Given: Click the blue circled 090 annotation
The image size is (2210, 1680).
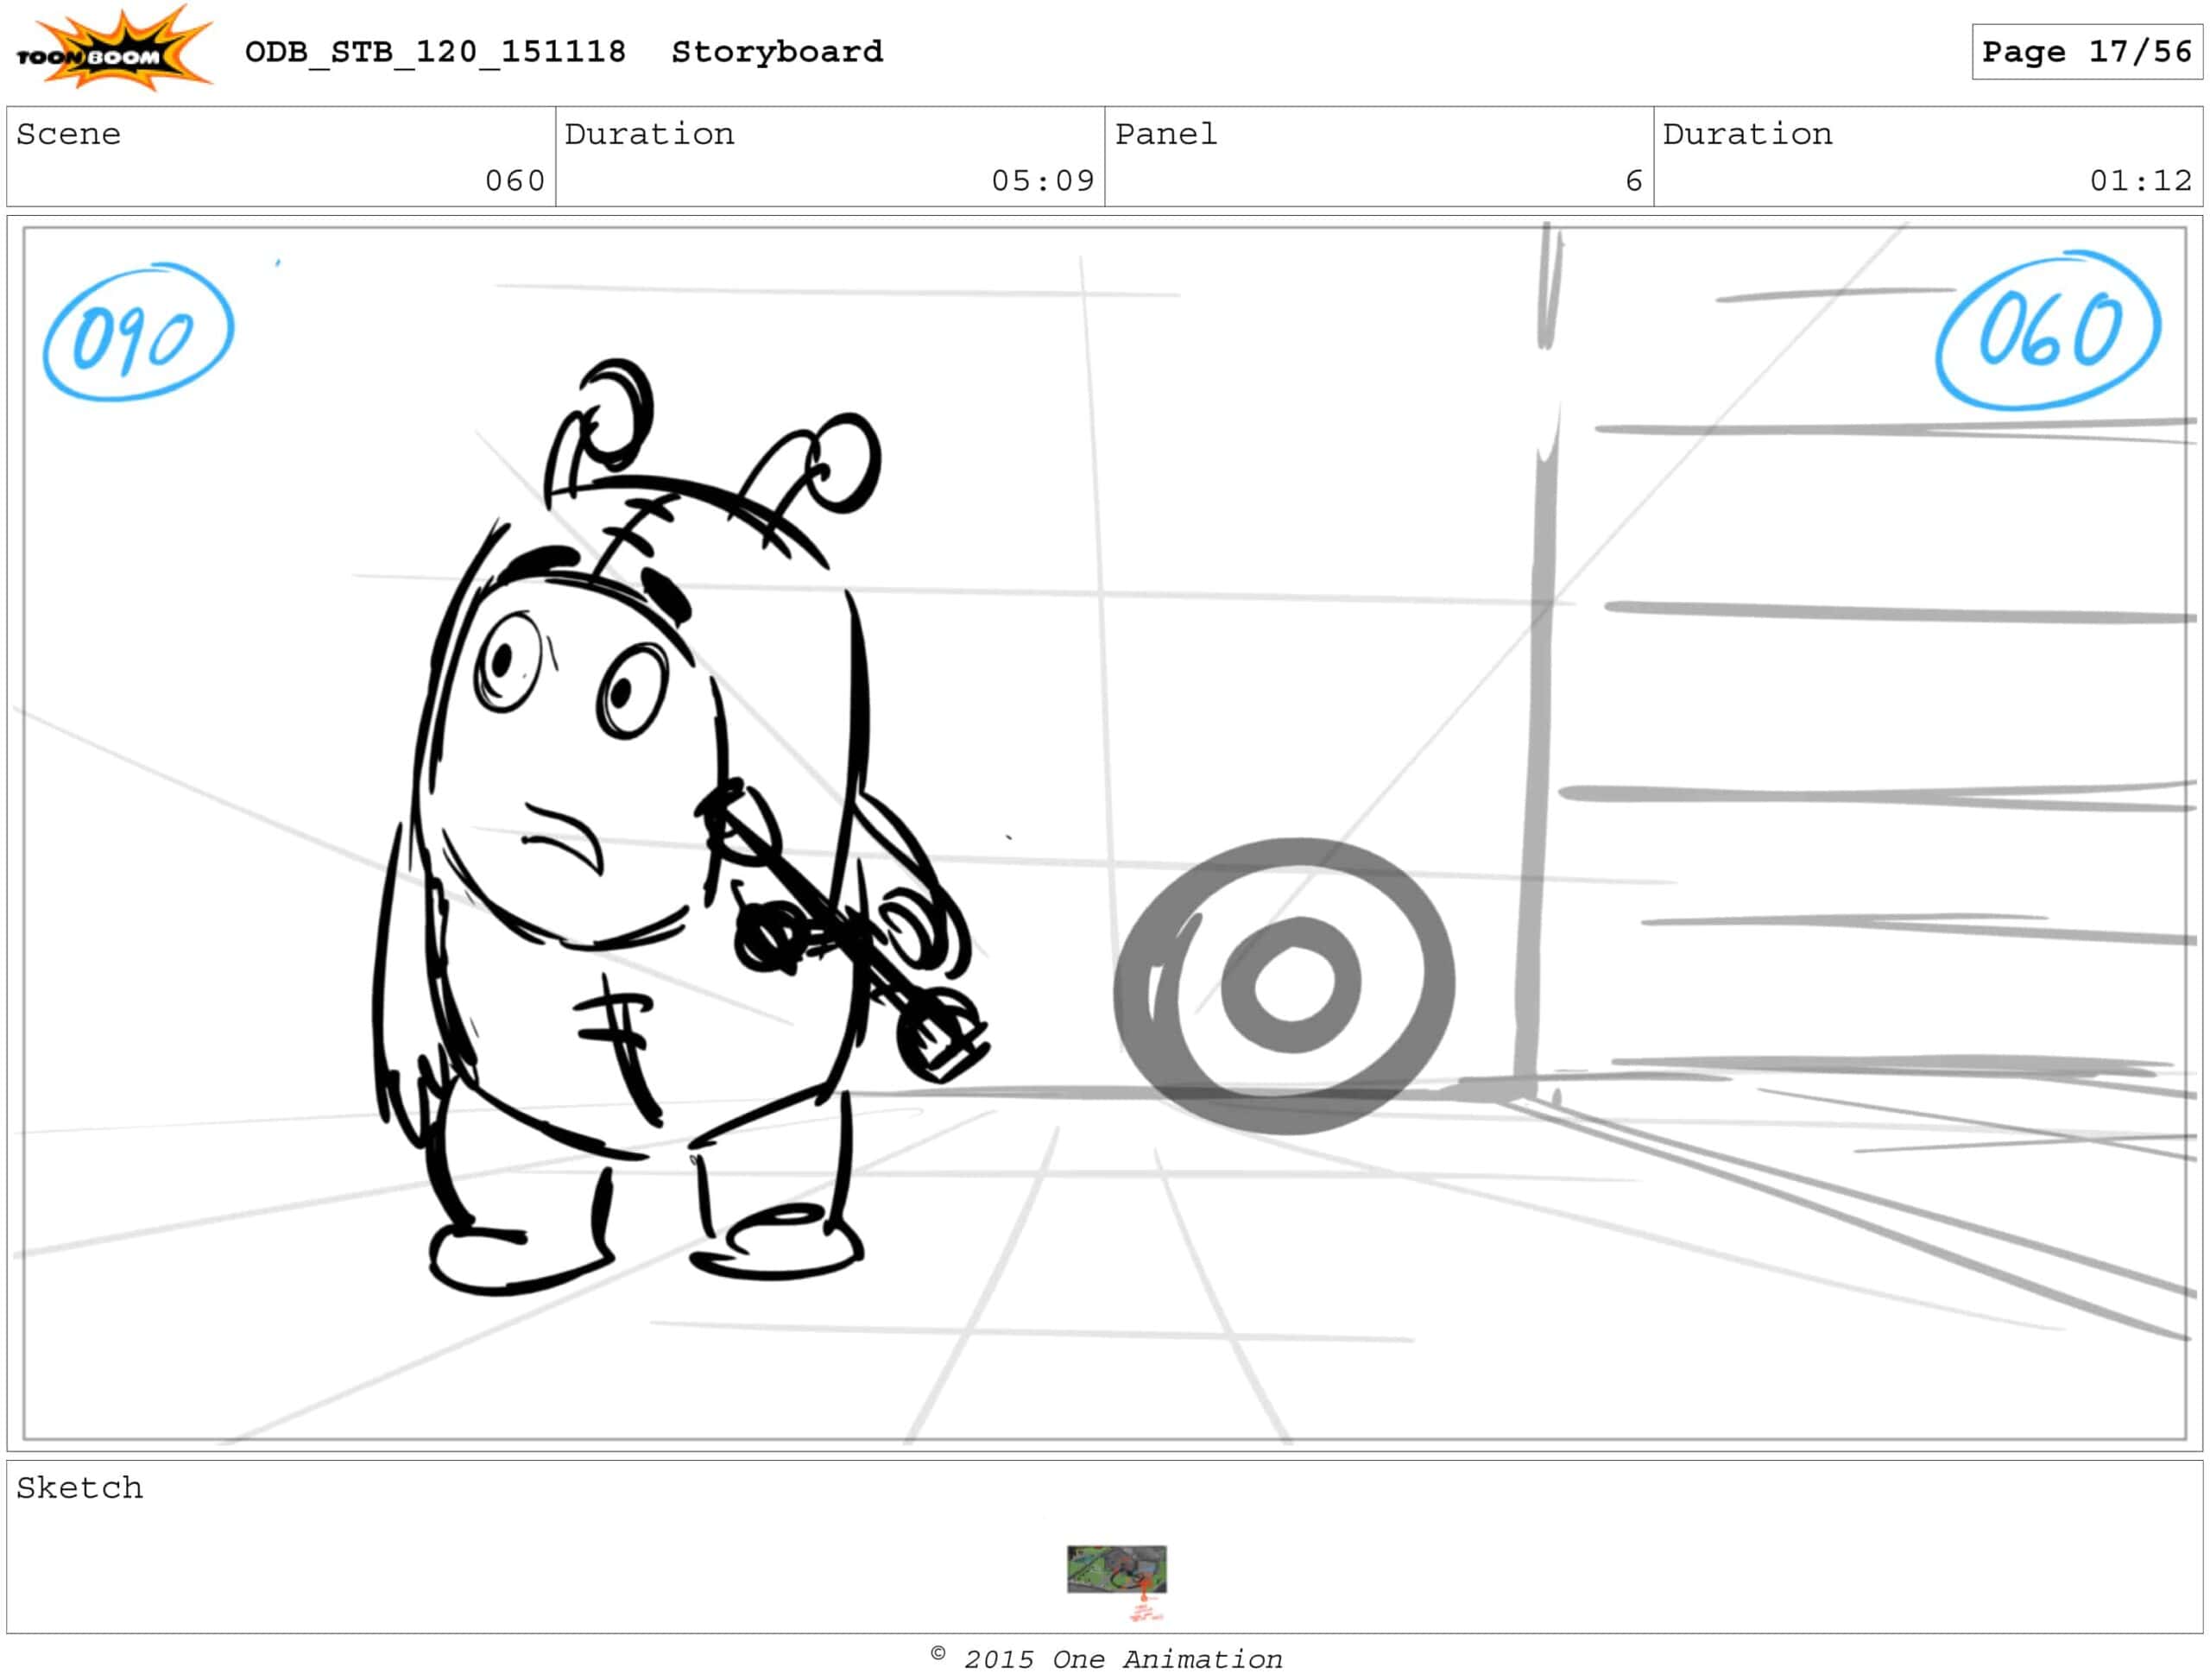Looking at the screenshot, I should click(138, 333).
